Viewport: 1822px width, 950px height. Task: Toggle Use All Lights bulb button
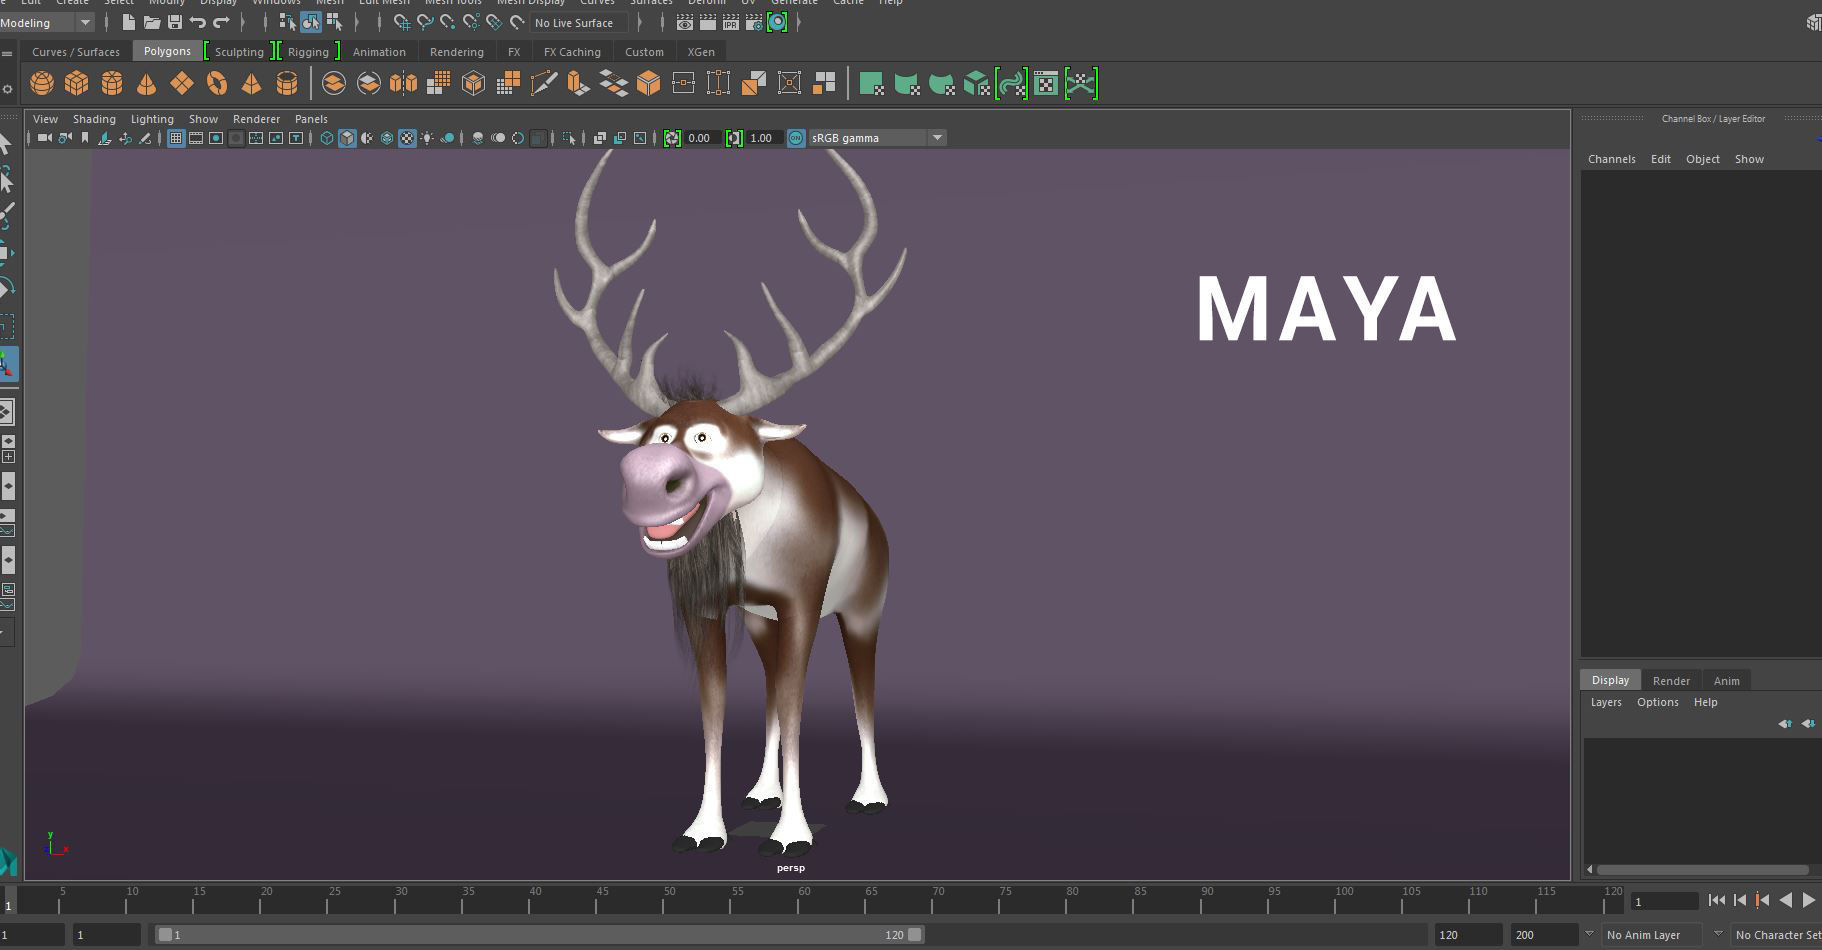pos(428,138)
